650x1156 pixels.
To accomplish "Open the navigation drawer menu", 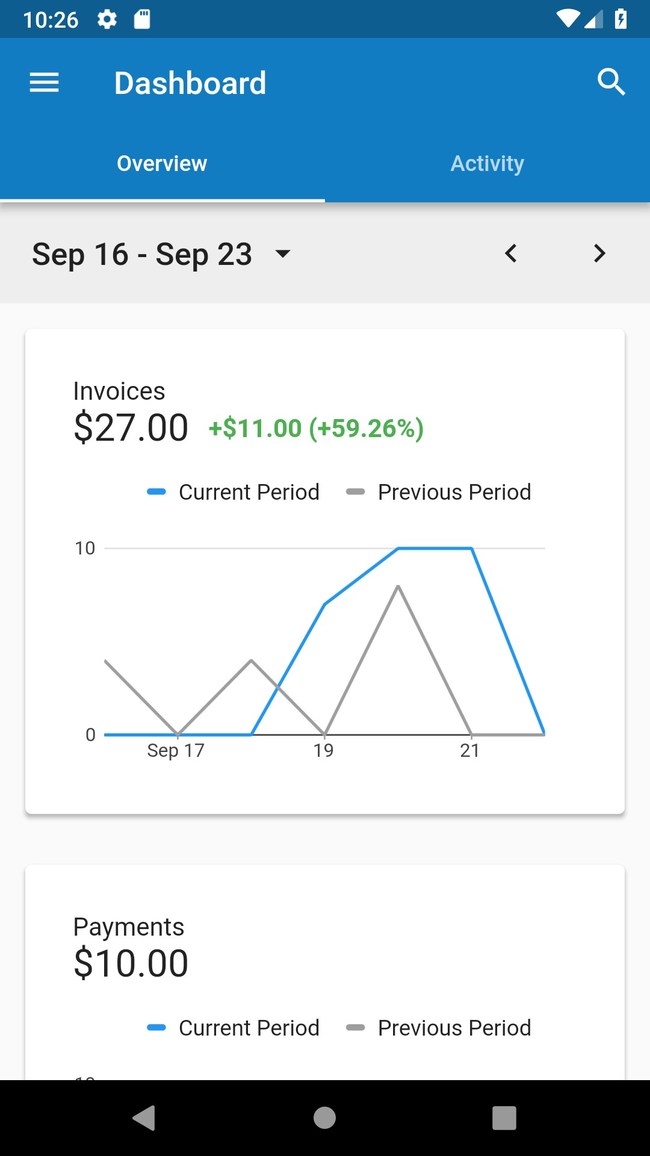I will (x=44, y=82).
